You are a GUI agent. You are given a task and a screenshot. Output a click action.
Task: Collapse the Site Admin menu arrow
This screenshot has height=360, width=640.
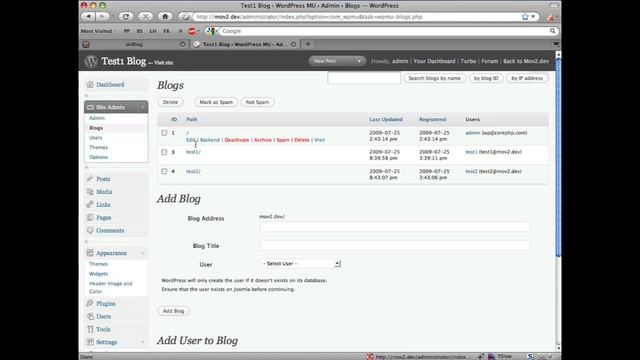(143, 107)
